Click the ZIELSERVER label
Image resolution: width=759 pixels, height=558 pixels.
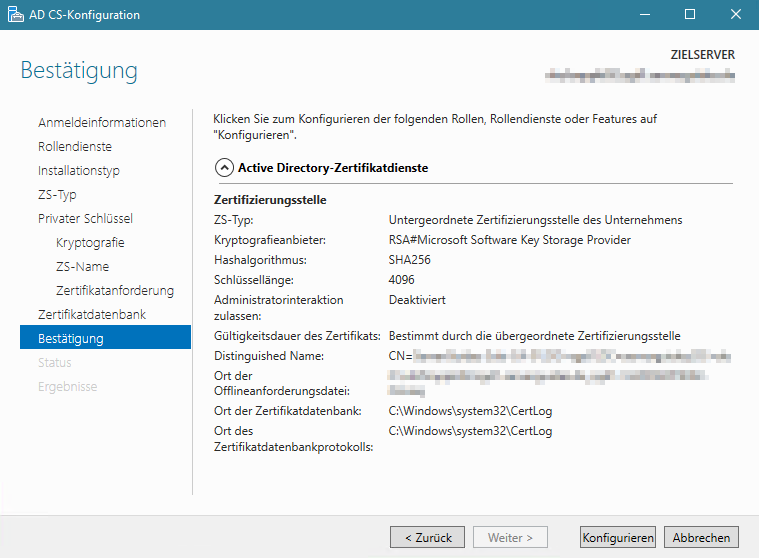pyautogui.click(x=702, y=55)
